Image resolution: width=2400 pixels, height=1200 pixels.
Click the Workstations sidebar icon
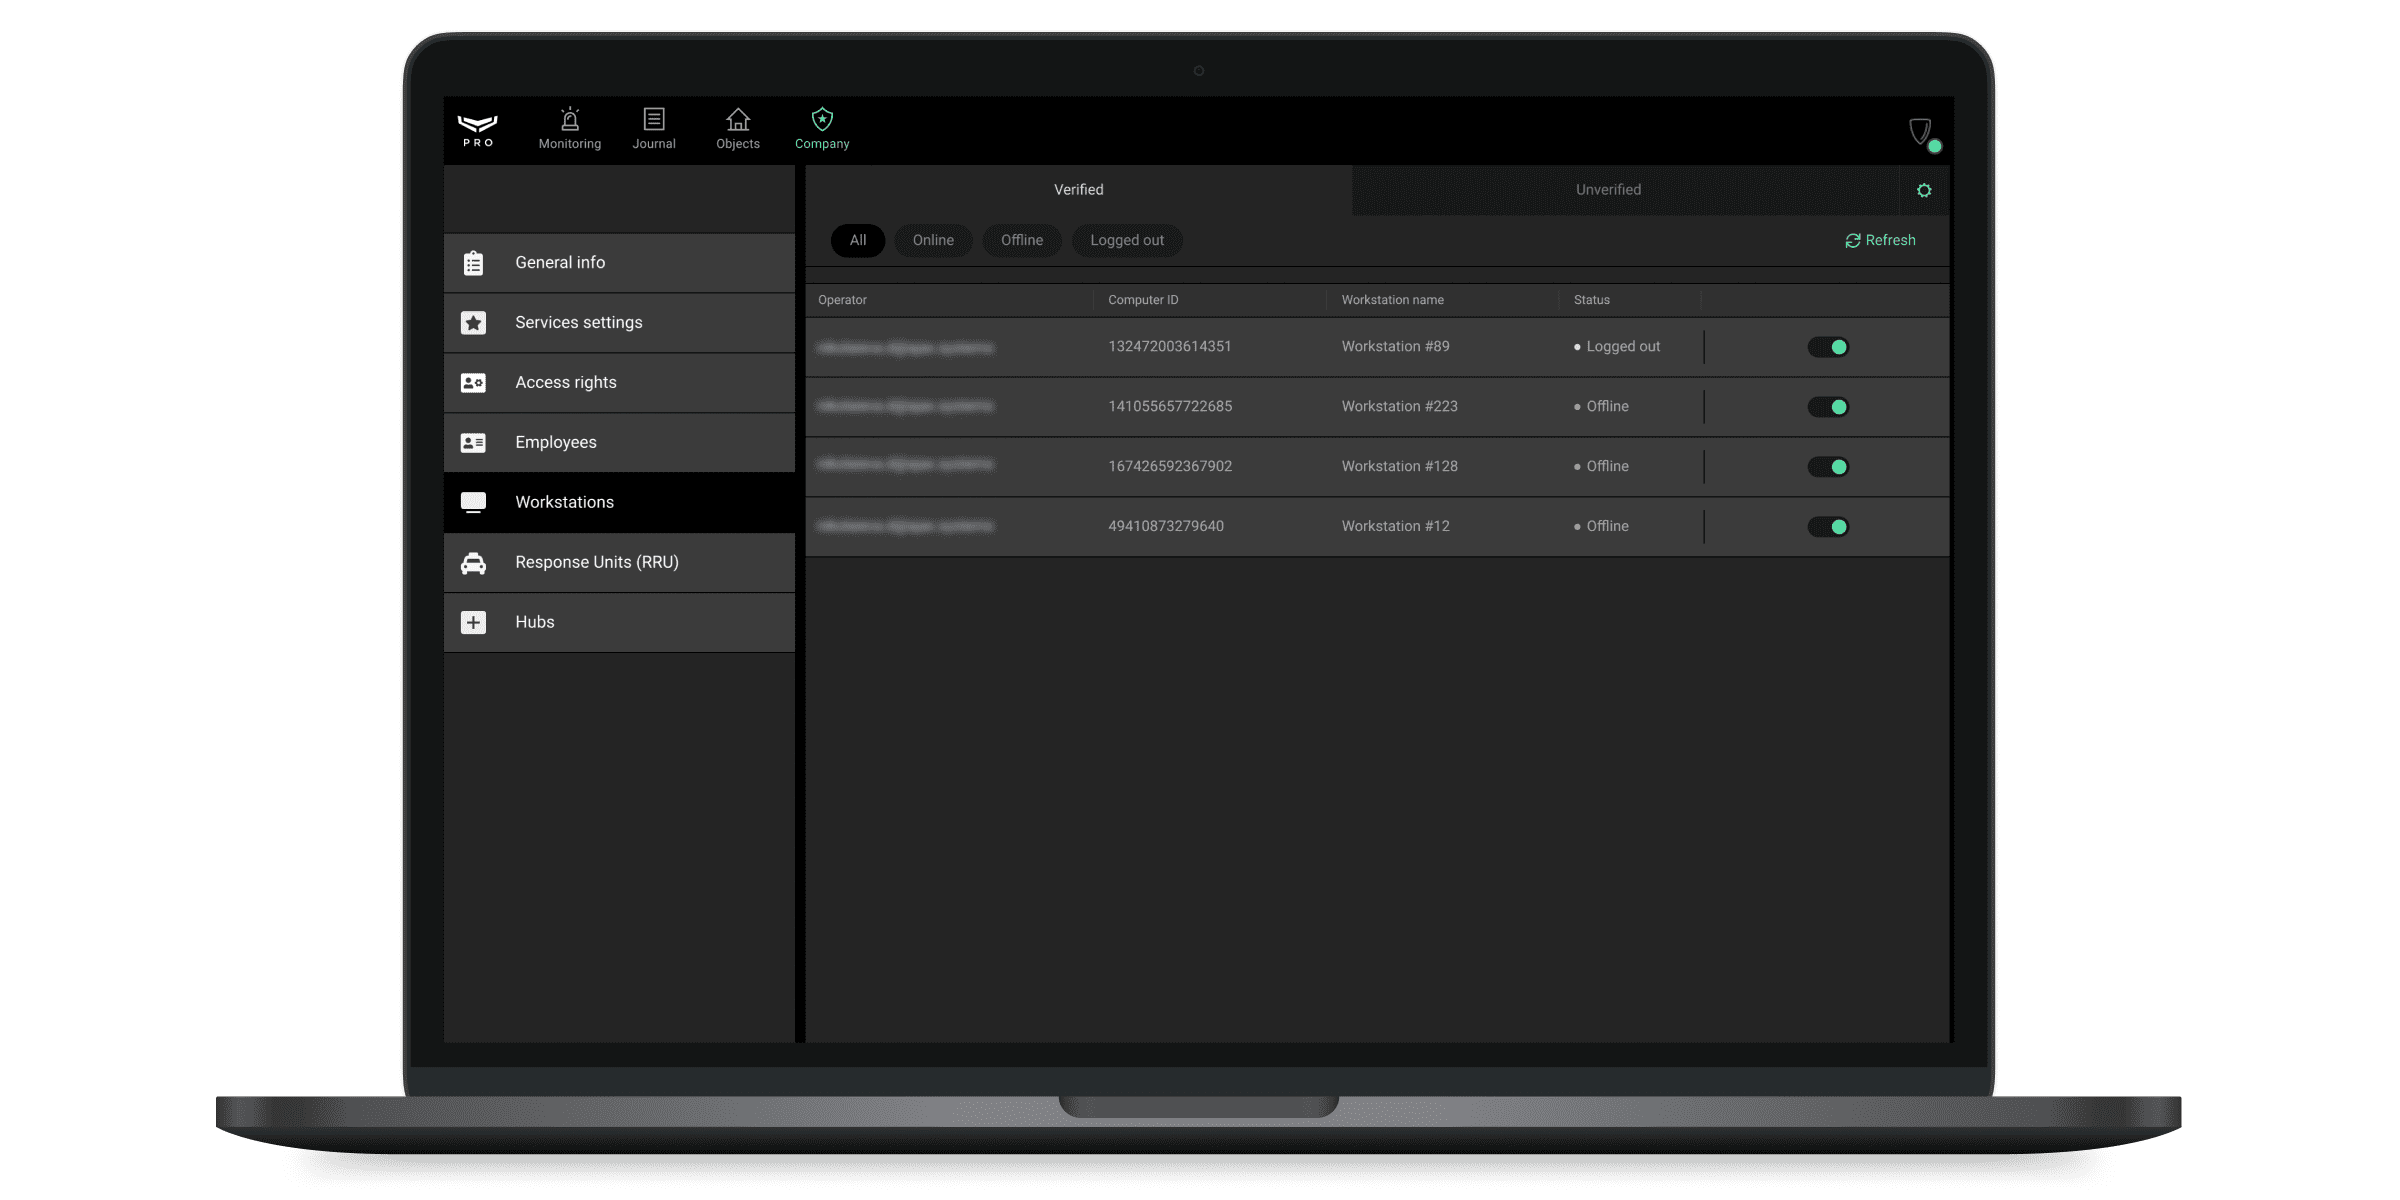pyautogui.click(x=474, y=501)
